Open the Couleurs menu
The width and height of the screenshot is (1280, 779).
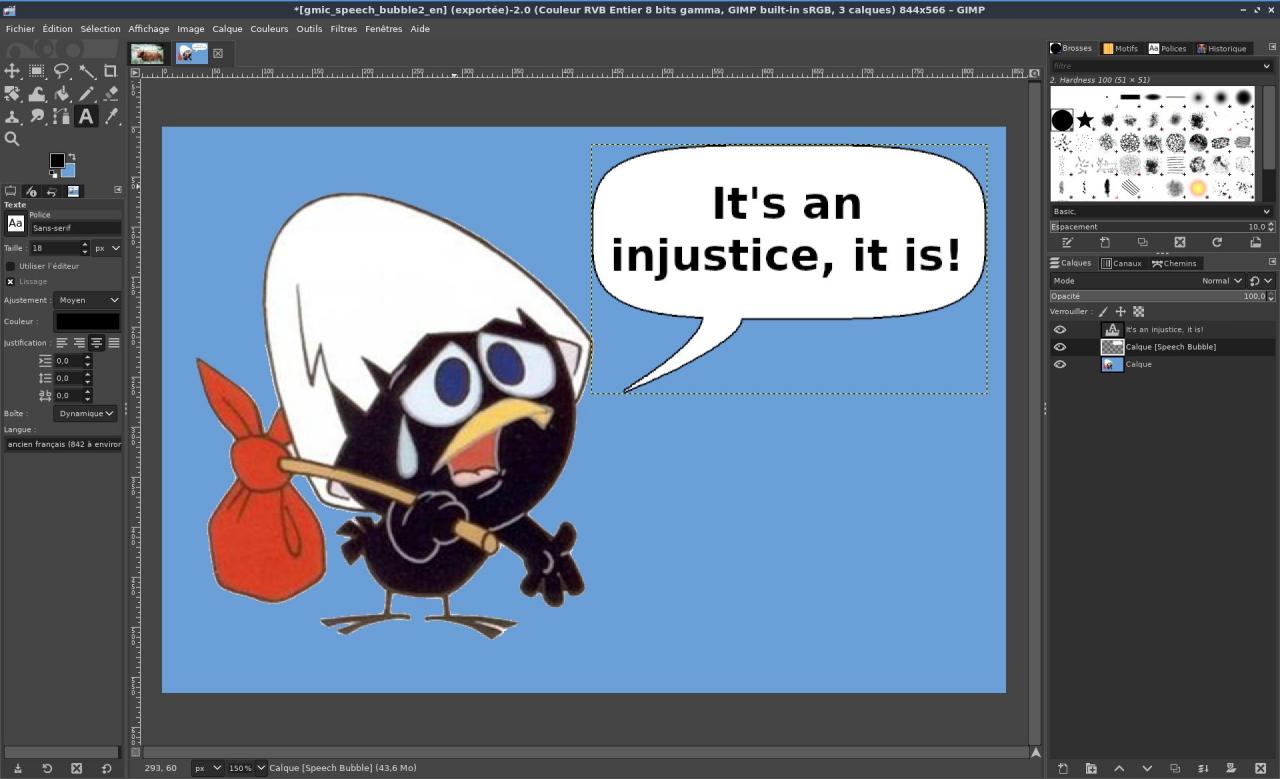[269, 29]
